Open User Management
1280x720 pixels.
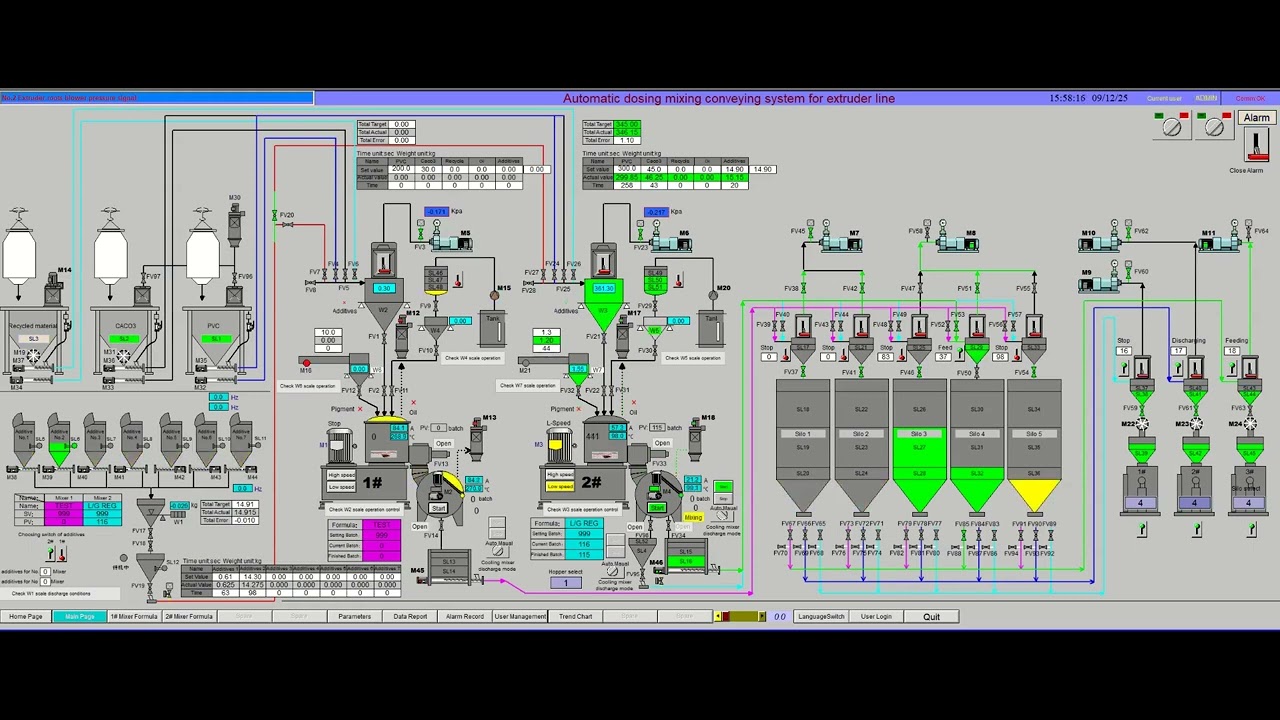[x=520, y=616]
